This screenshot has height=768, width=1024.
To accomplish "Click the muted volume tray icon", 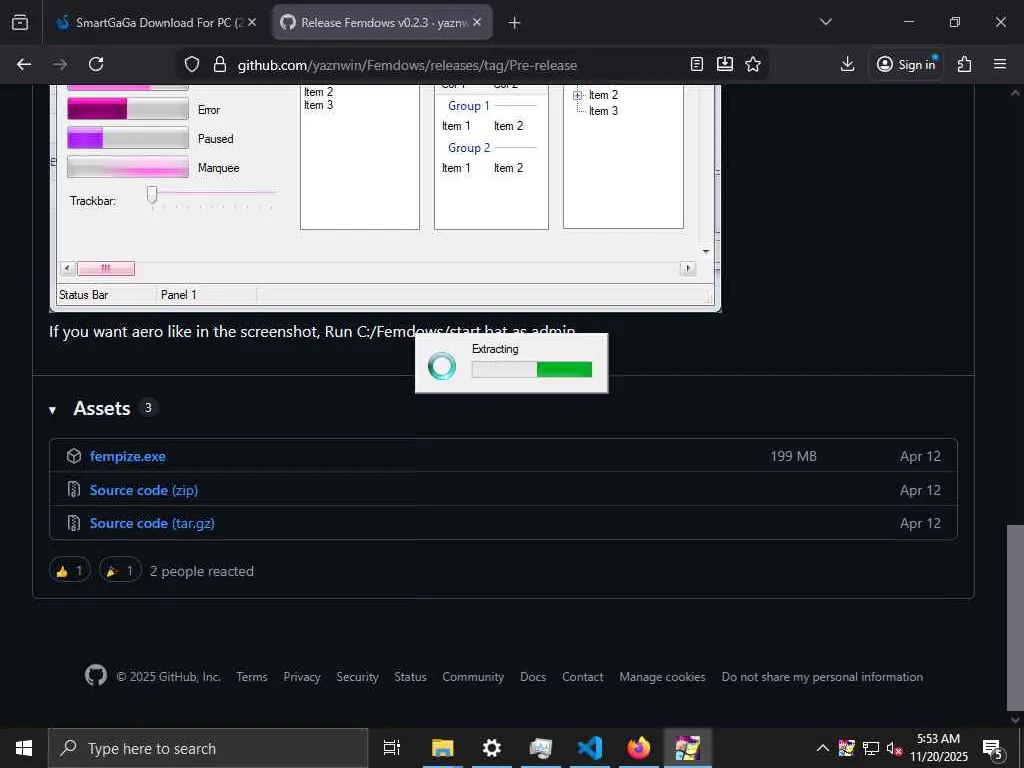I will point(893,748).
